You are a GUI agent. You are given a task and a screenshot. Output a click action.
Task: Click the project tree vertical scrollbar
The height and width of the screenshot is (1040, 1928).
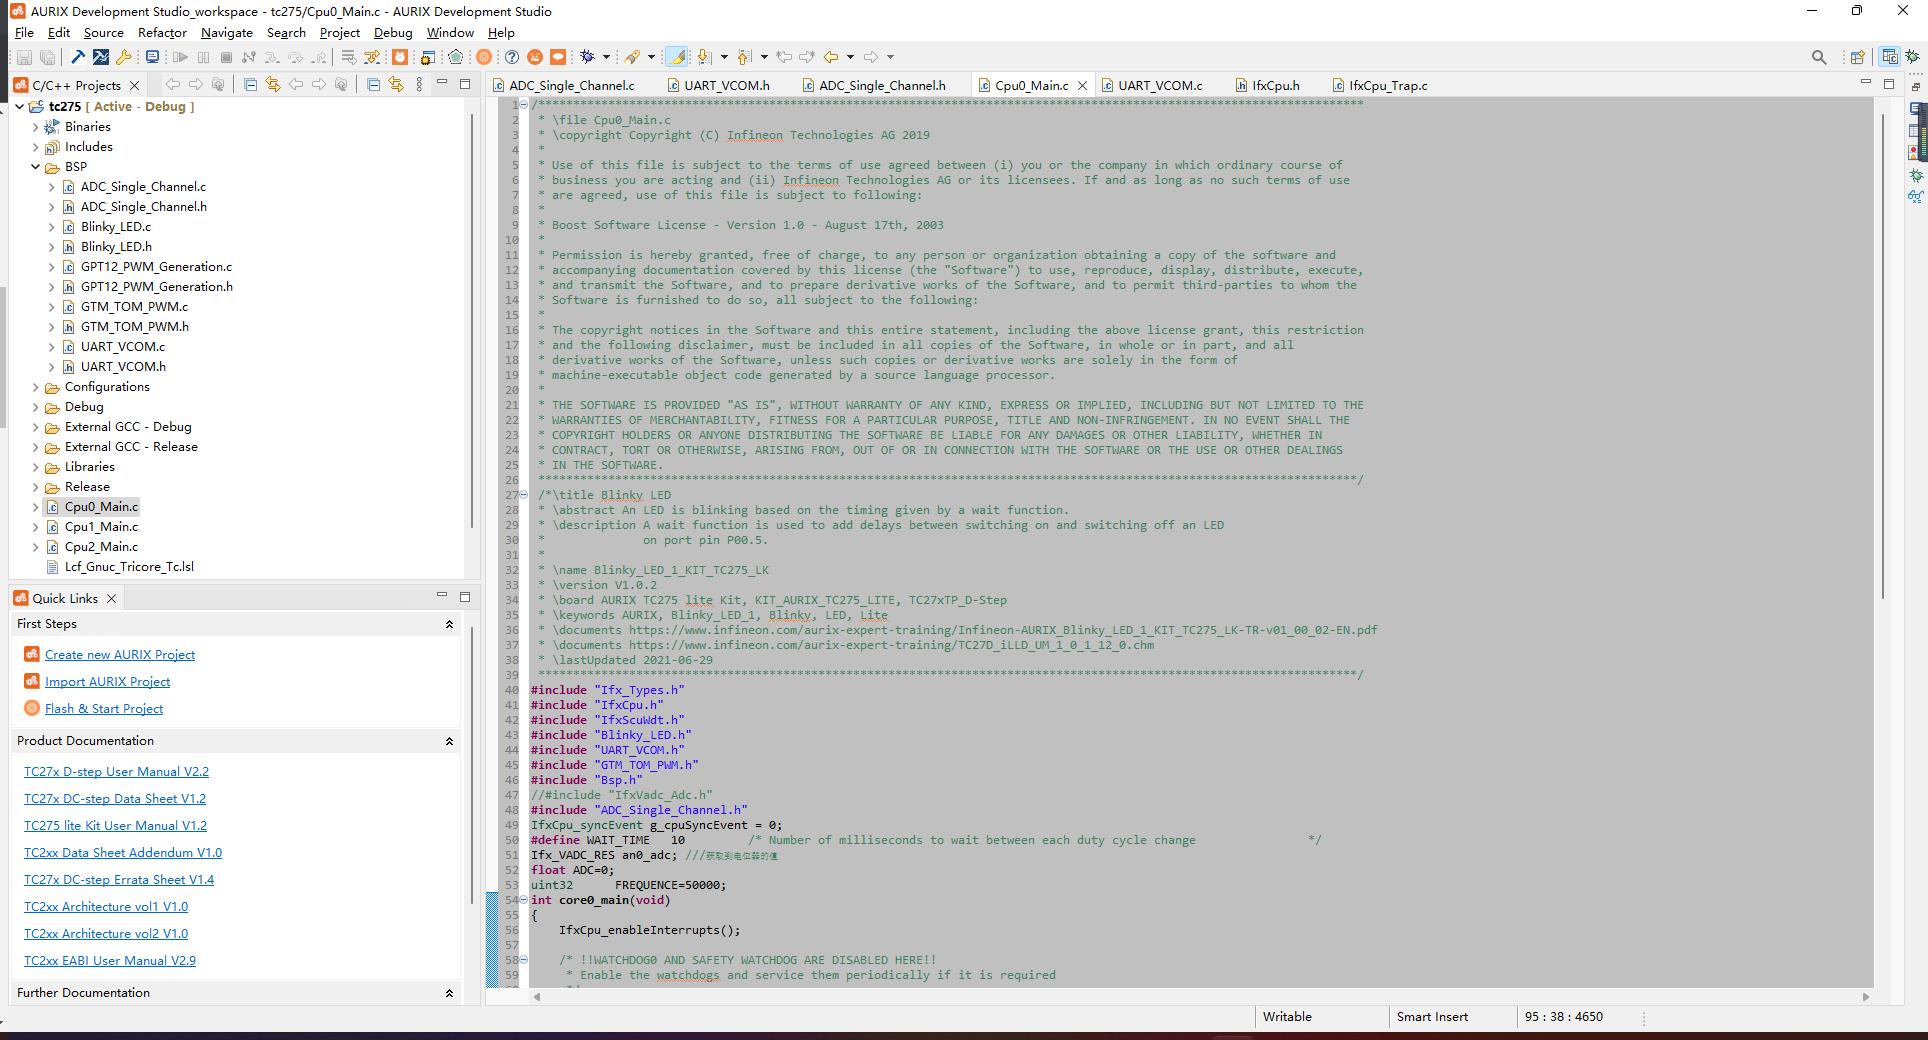point(472,320)
